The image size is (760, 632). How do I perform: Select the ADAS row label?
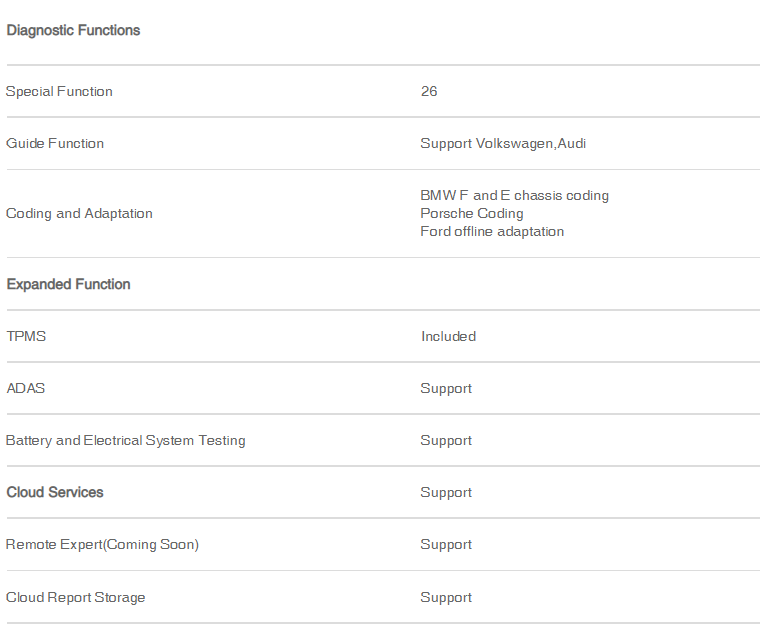[26, 389]
